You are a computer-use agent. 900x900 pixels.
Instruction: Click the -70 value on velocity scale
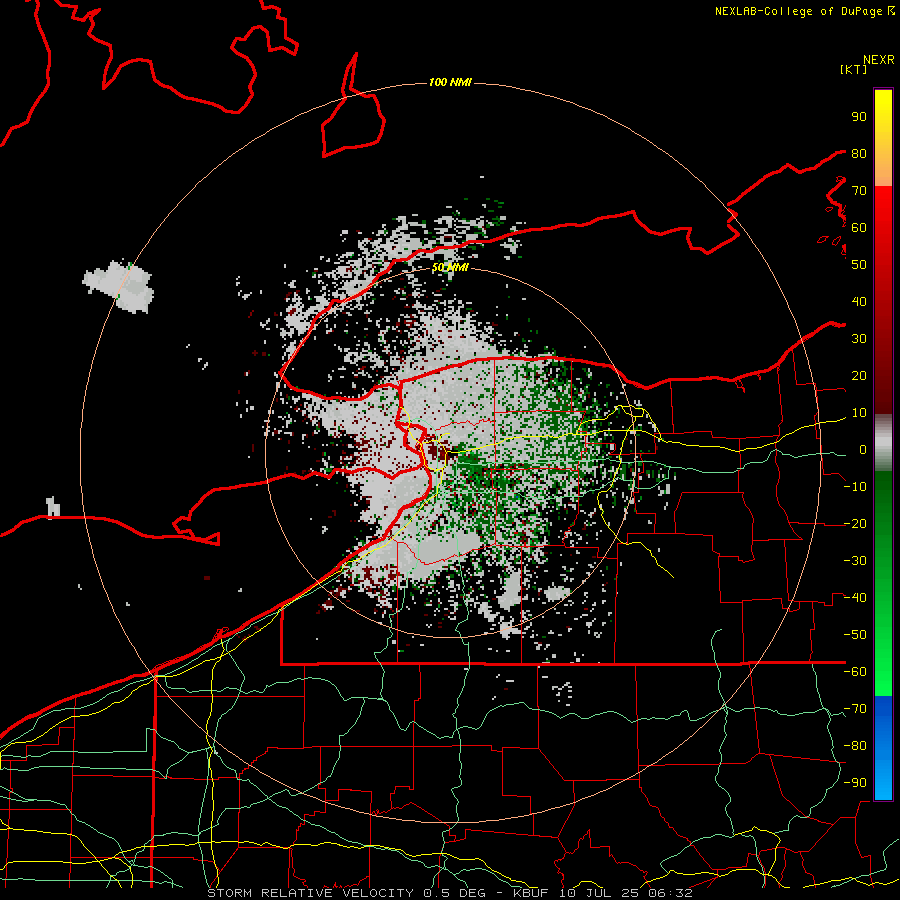tap(855, 709)
